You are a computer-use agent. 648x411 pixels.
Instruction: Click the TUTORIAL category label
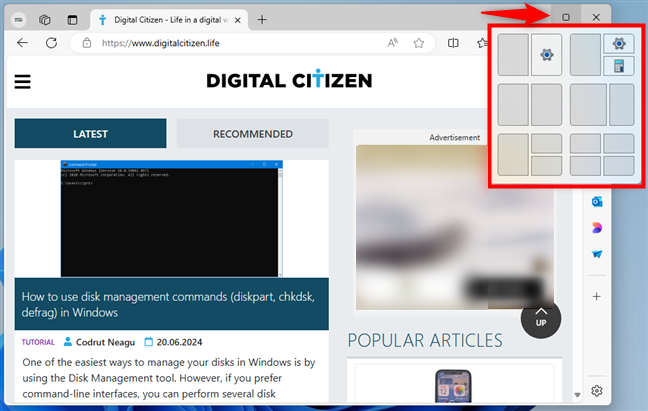pyautogui.click(x=38, y=342)
